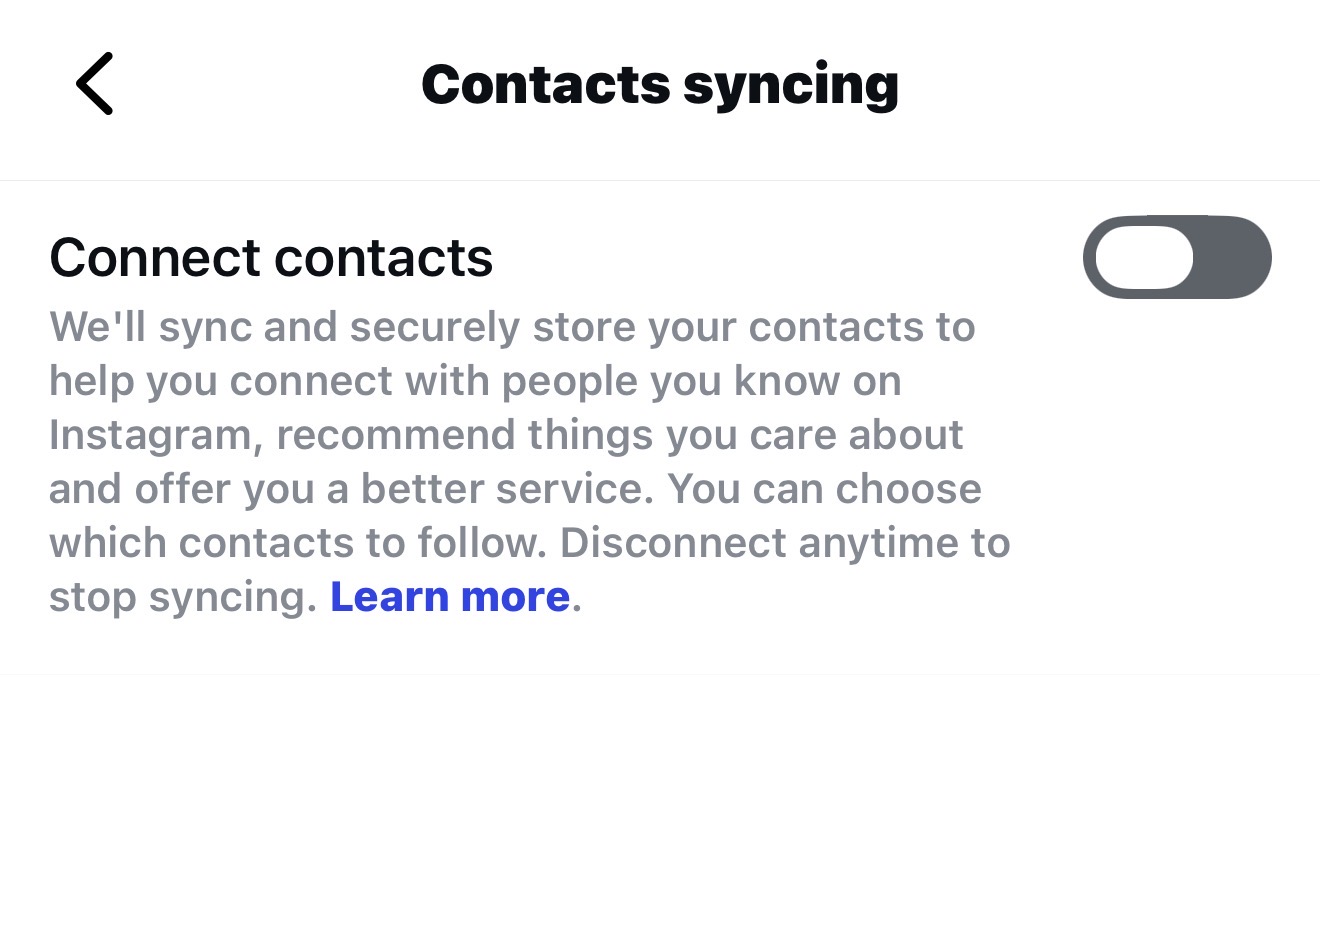
Task: Enable the Connect contacts toggle
Action: pyautogui.click(x=1176, y=257)
